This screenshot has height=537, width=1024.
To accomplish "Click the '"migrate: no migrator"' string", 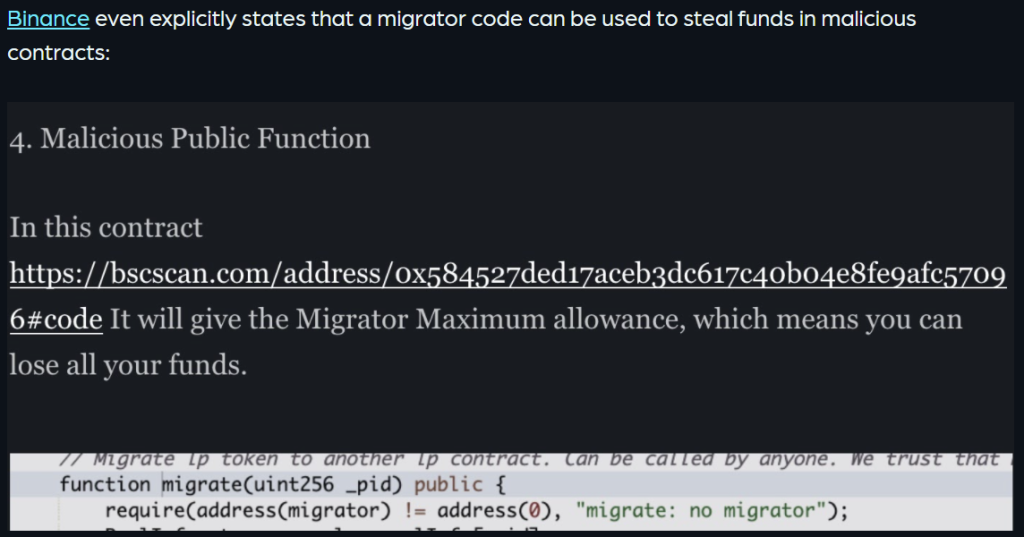I will [701, 510].
